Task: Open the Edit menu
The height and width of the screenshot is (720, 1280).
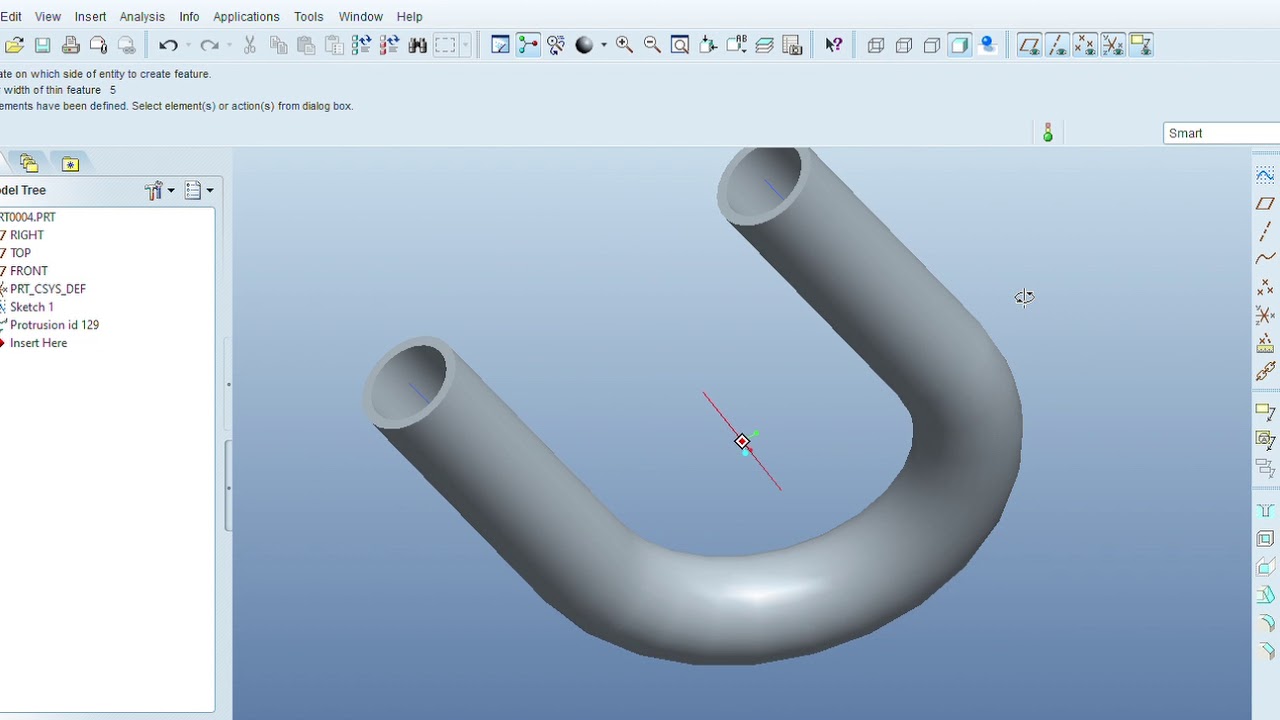Action: pos(11,16)
